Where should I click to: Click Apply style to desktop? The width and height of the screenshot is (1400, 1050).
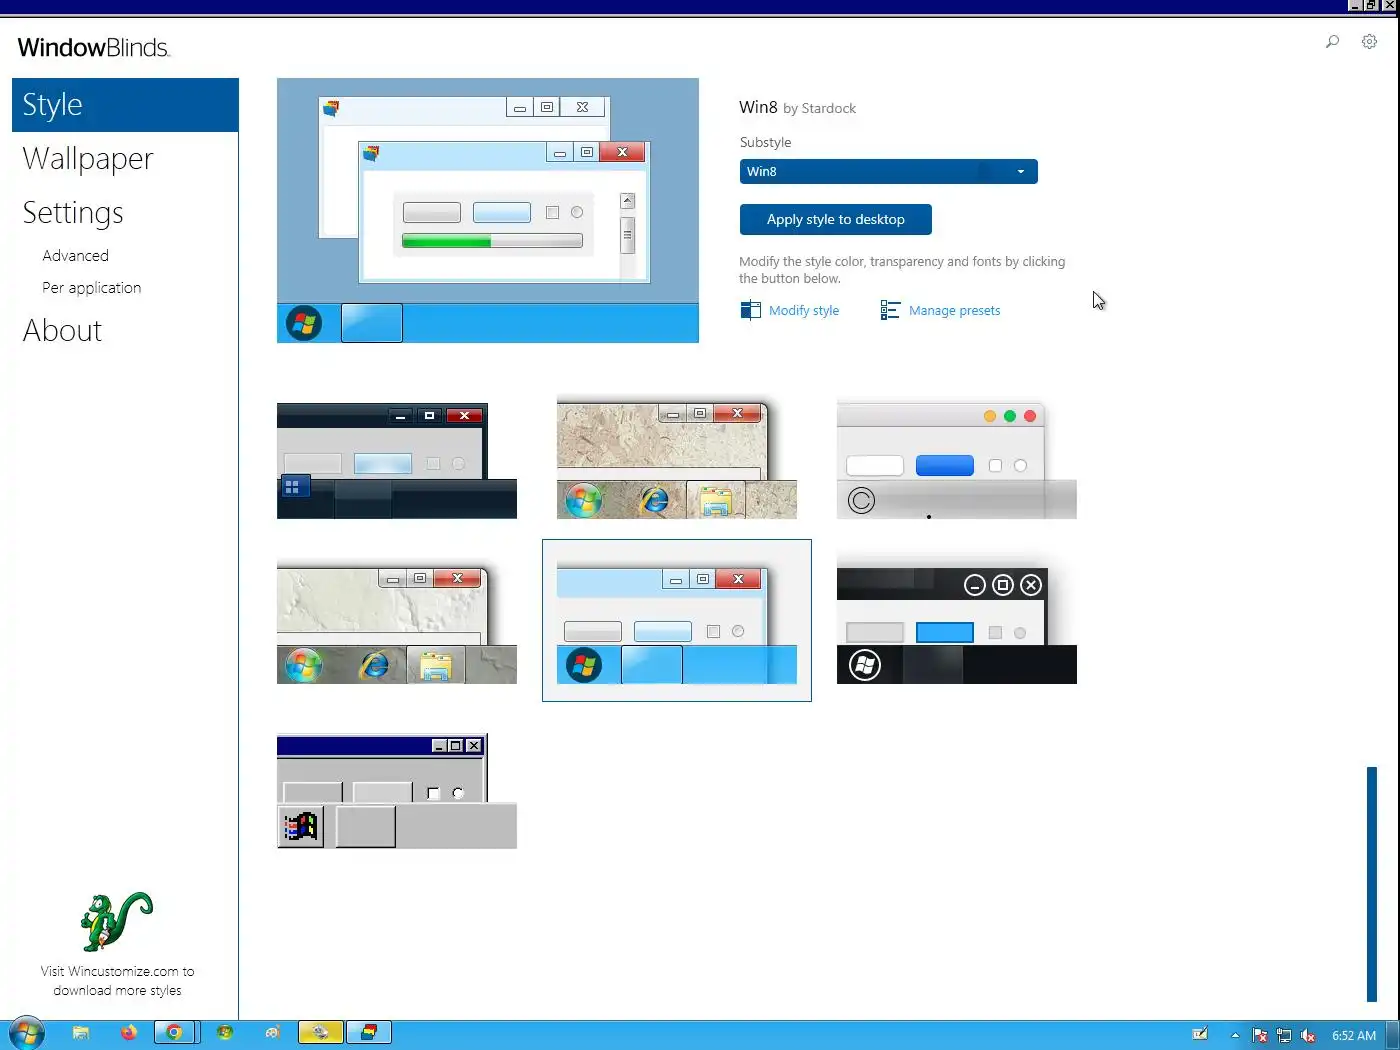tap(835, 219)
